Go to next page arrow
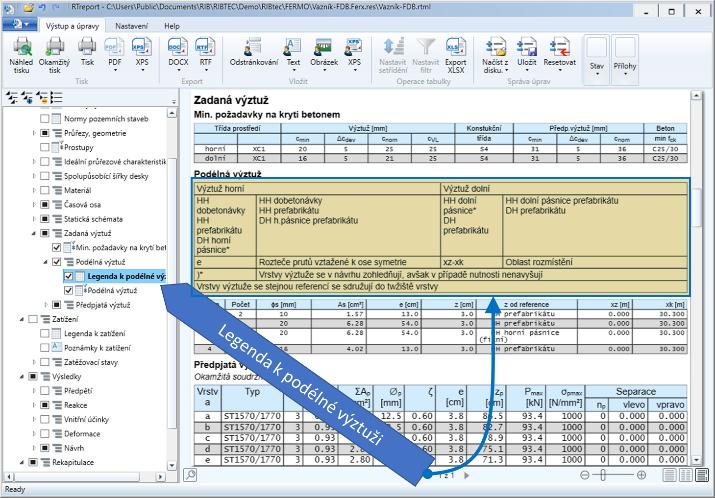The image size is (715, 498). [x=466, y=476]
